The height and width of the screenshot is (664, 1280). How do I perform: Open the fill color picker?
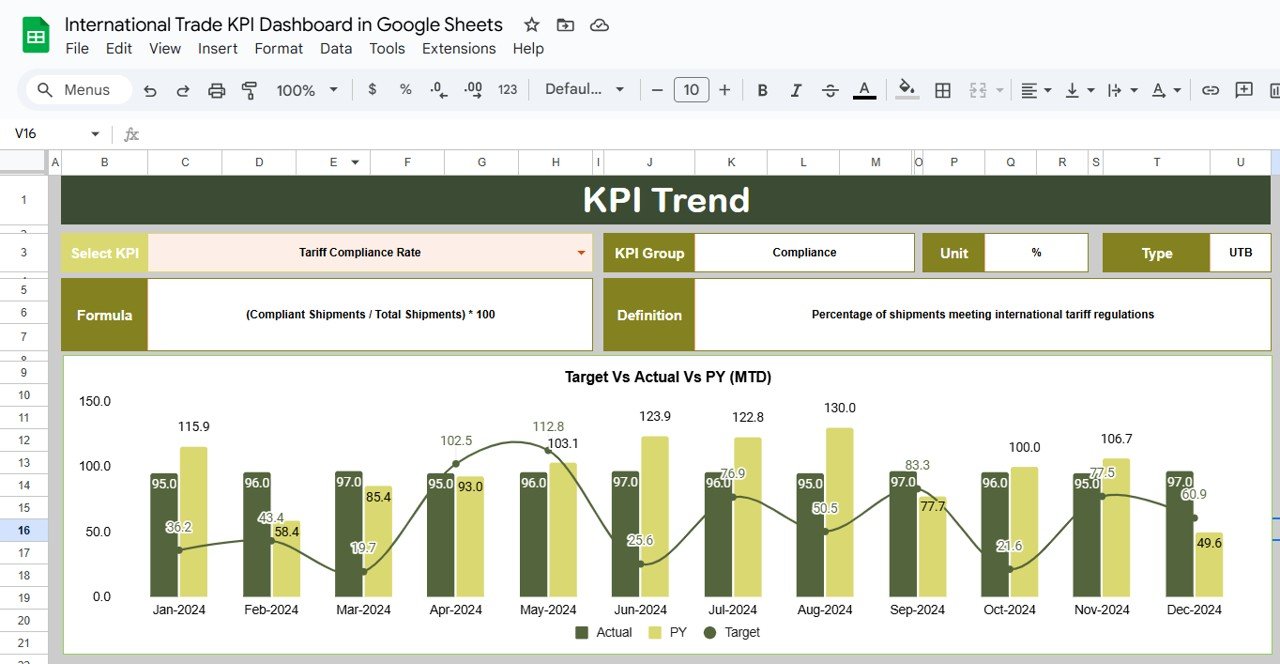(907, 90)
